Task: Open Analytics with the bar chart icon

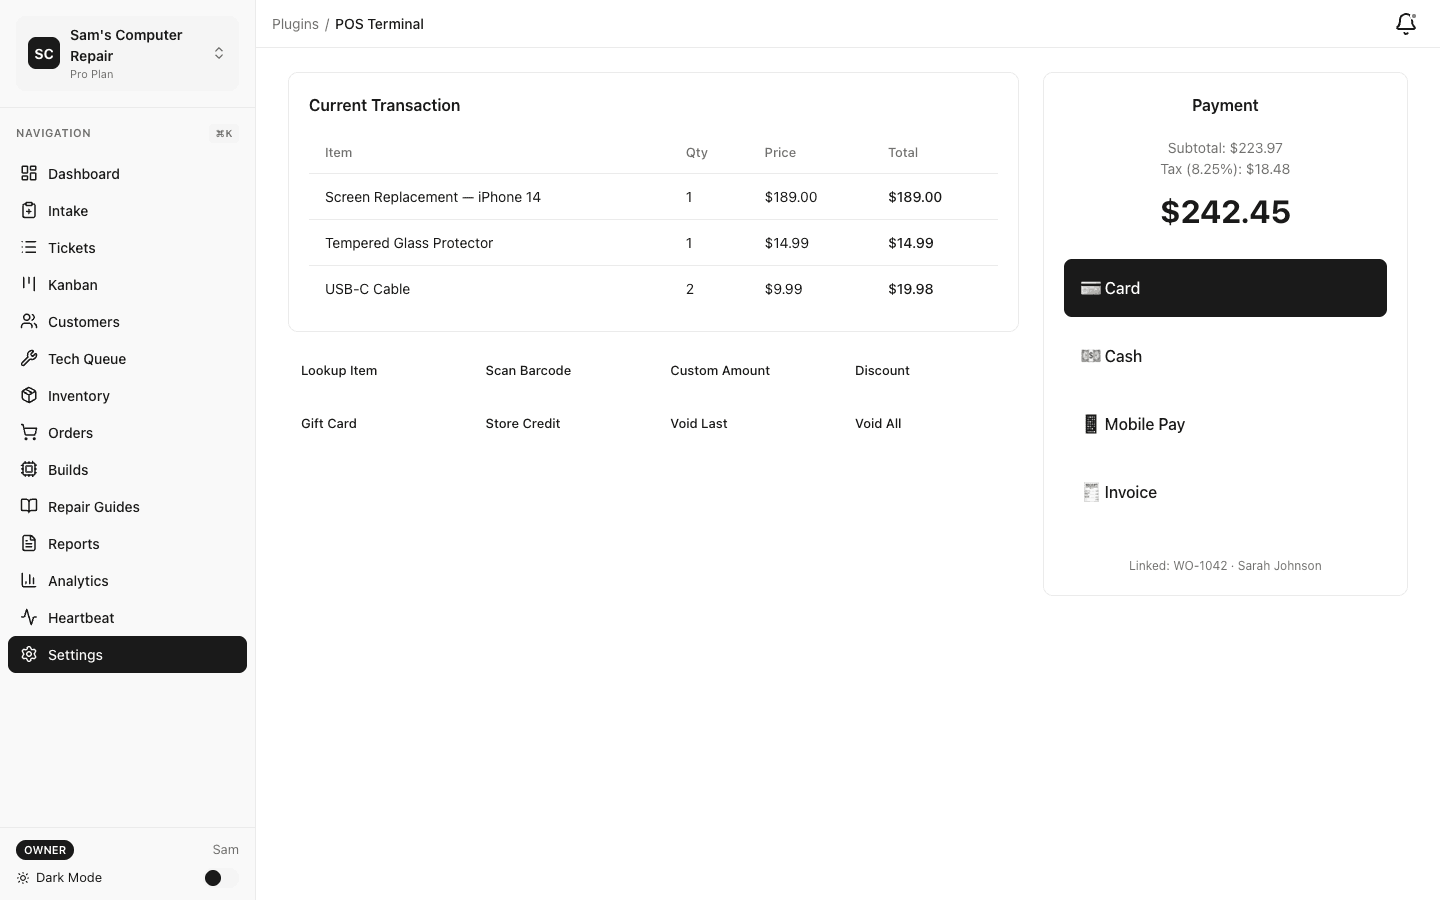Action: pyautogui.click(x=30, y=580)
